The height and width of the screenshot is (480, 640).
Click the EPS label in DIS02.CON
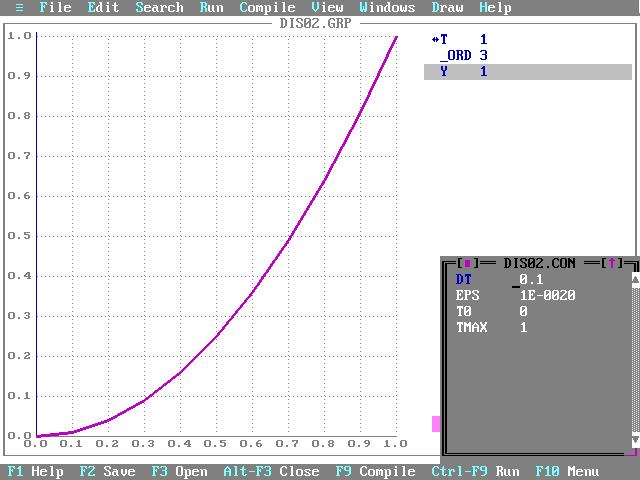click(x=468, y=296)
